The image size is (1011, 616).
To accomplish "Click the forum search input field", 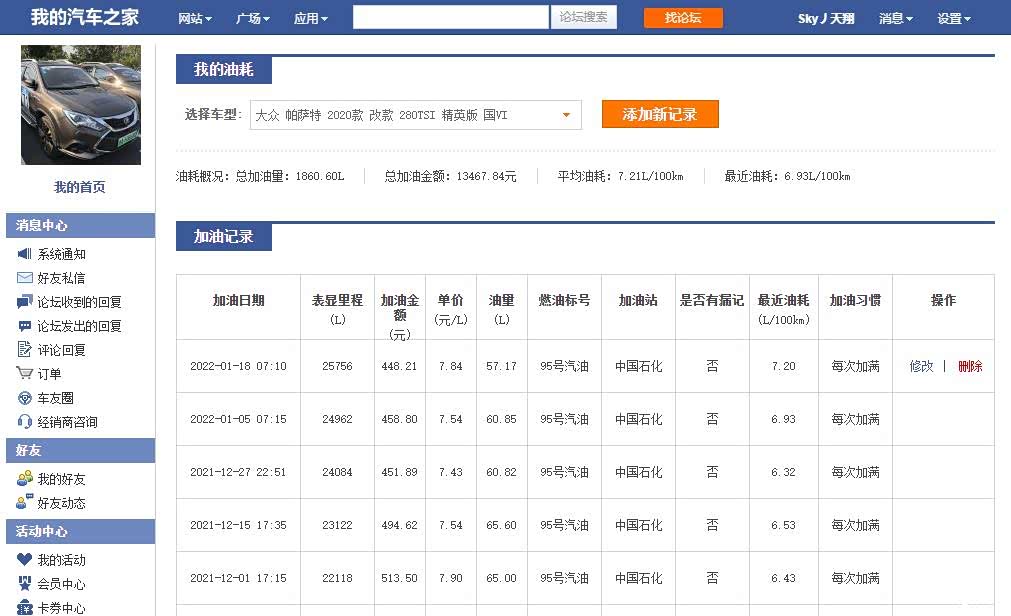I will [x=450, y=17].
